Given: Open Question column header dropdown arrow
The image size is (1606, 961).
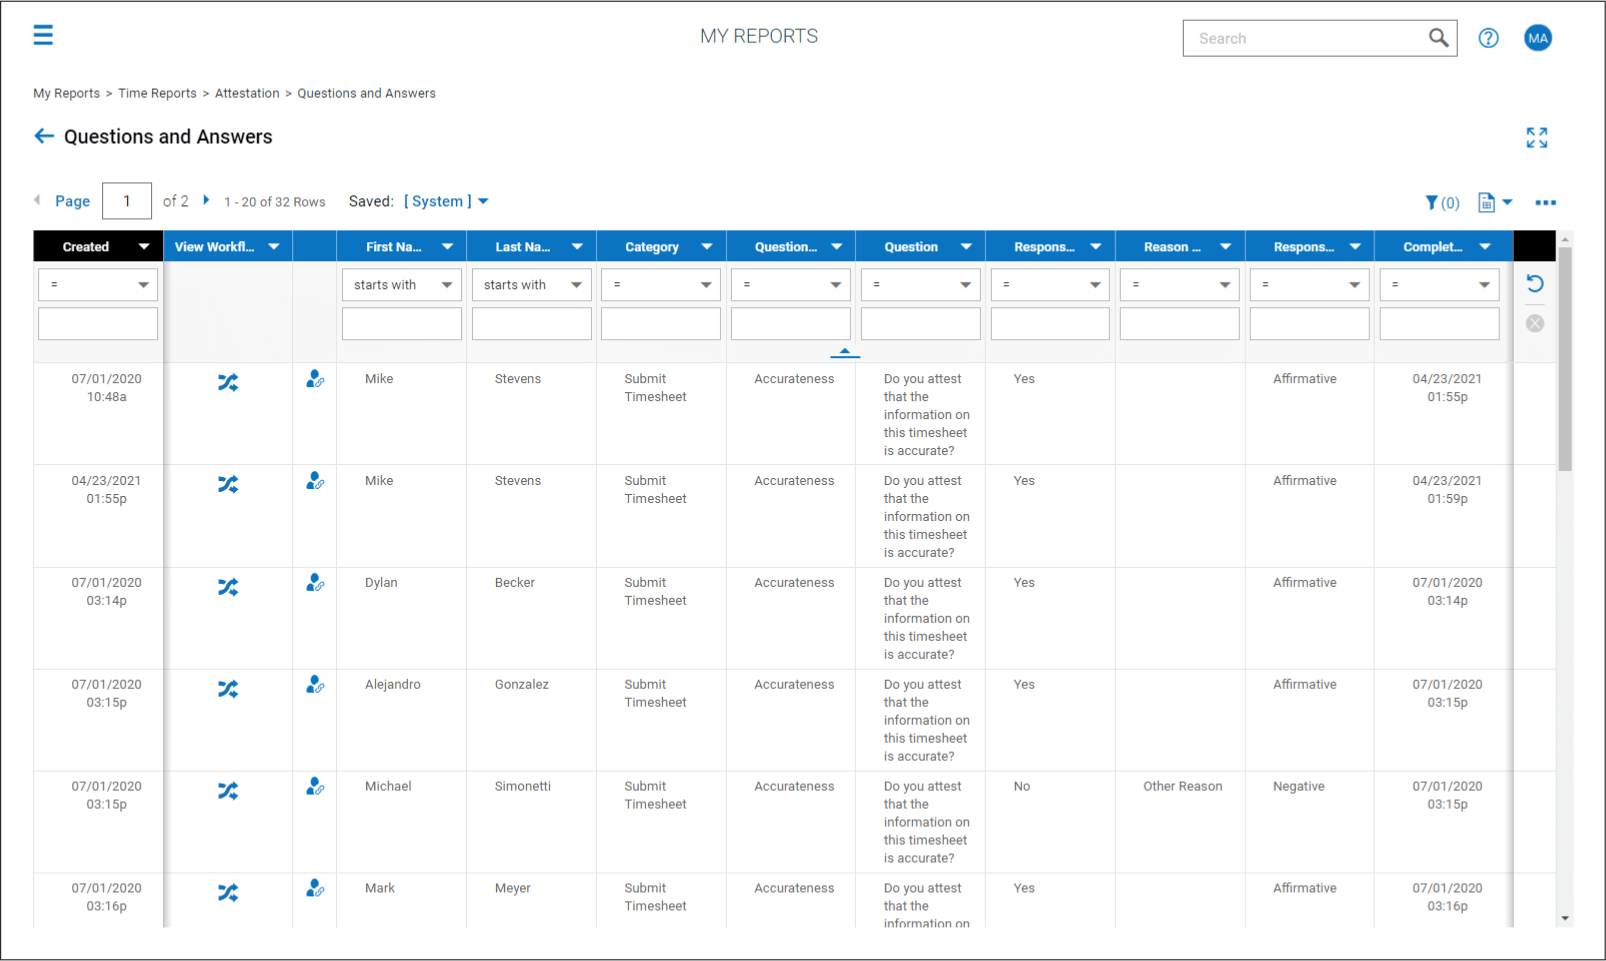Looking at the screenshot, I should point(966,247).
